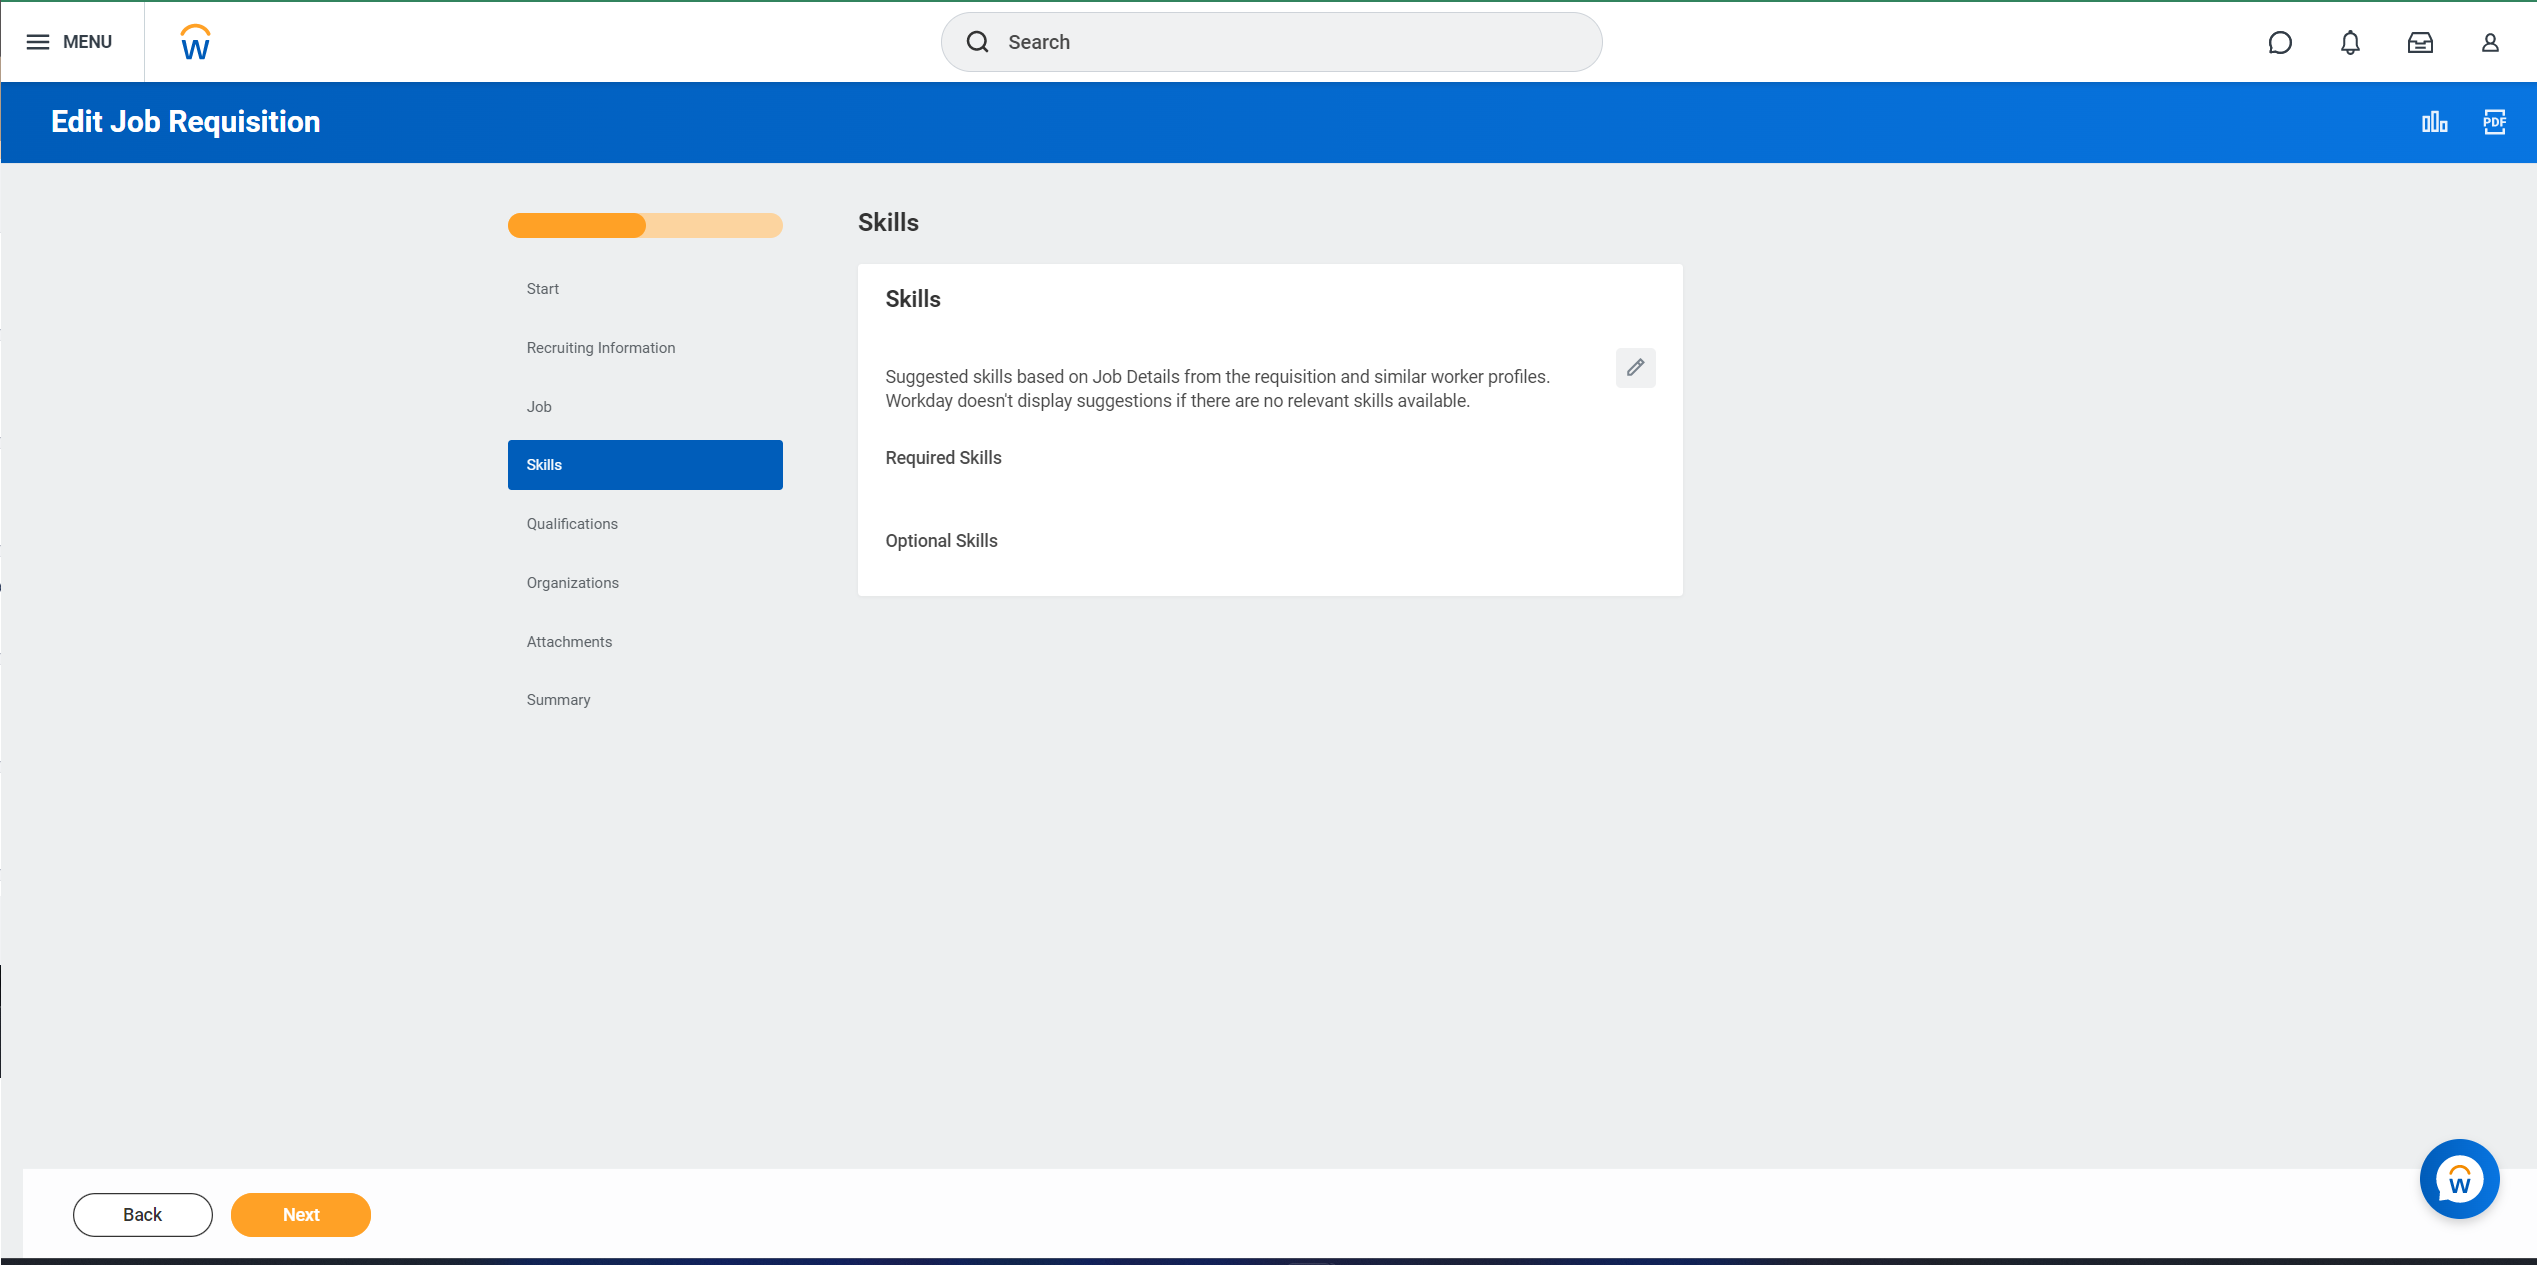Launch the Workday Assistant bubble
Viewport: 2537px width, 1265px height.
pos(2459,1179)
